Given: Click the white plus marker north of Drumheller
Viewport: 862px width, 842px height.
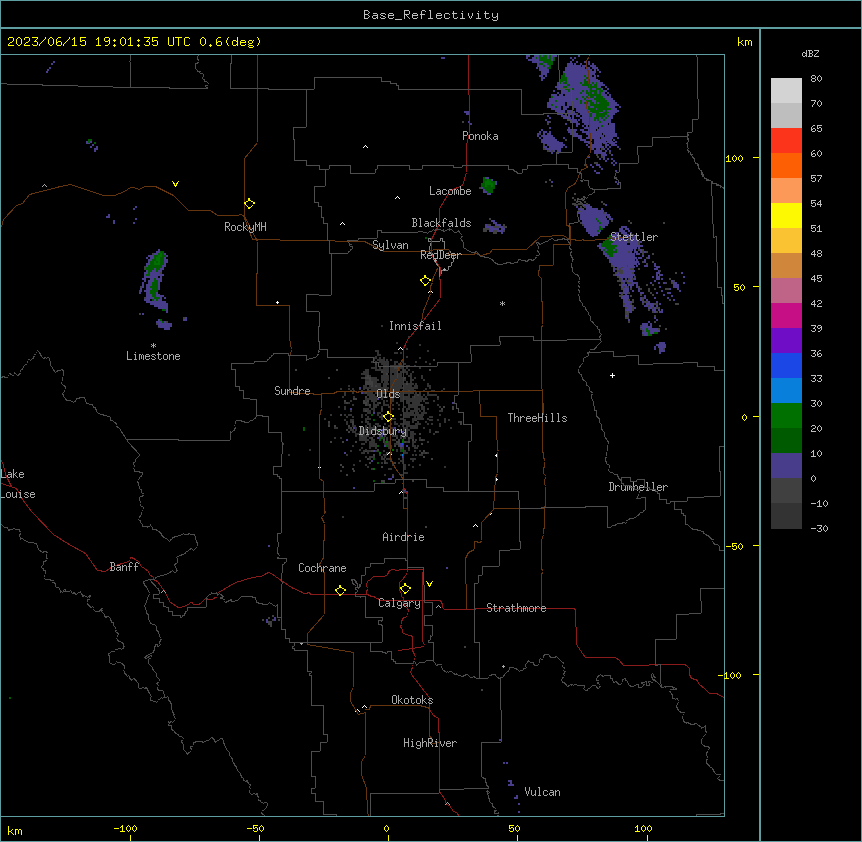Looking at the screenshot, I should 612,375.
